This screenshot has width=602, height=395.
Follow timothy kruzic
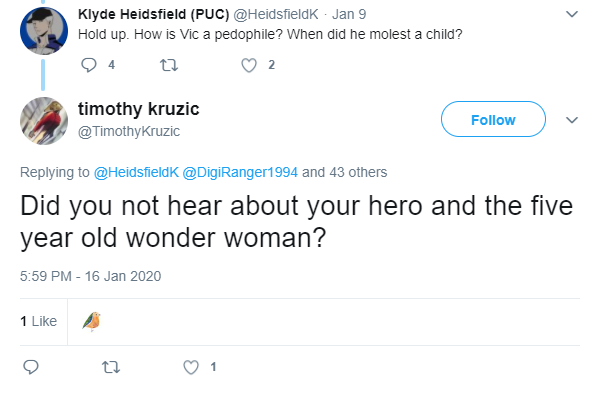click(x=493, y=119)
